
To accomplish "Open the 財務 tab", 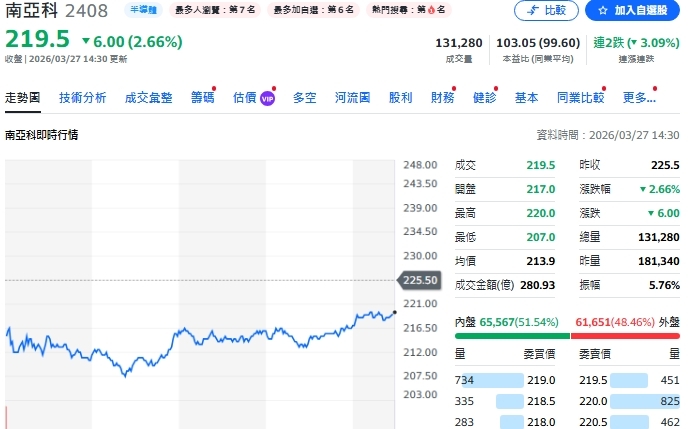I will click(x=442, y=98).
